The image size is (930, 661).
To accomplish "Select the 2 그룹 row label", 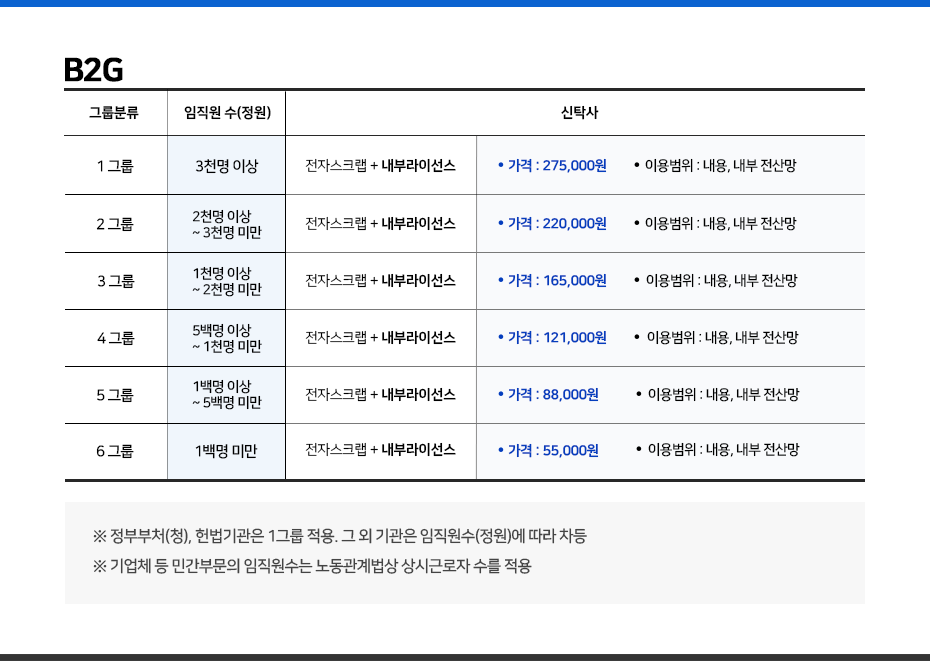I will coord(115,224).
